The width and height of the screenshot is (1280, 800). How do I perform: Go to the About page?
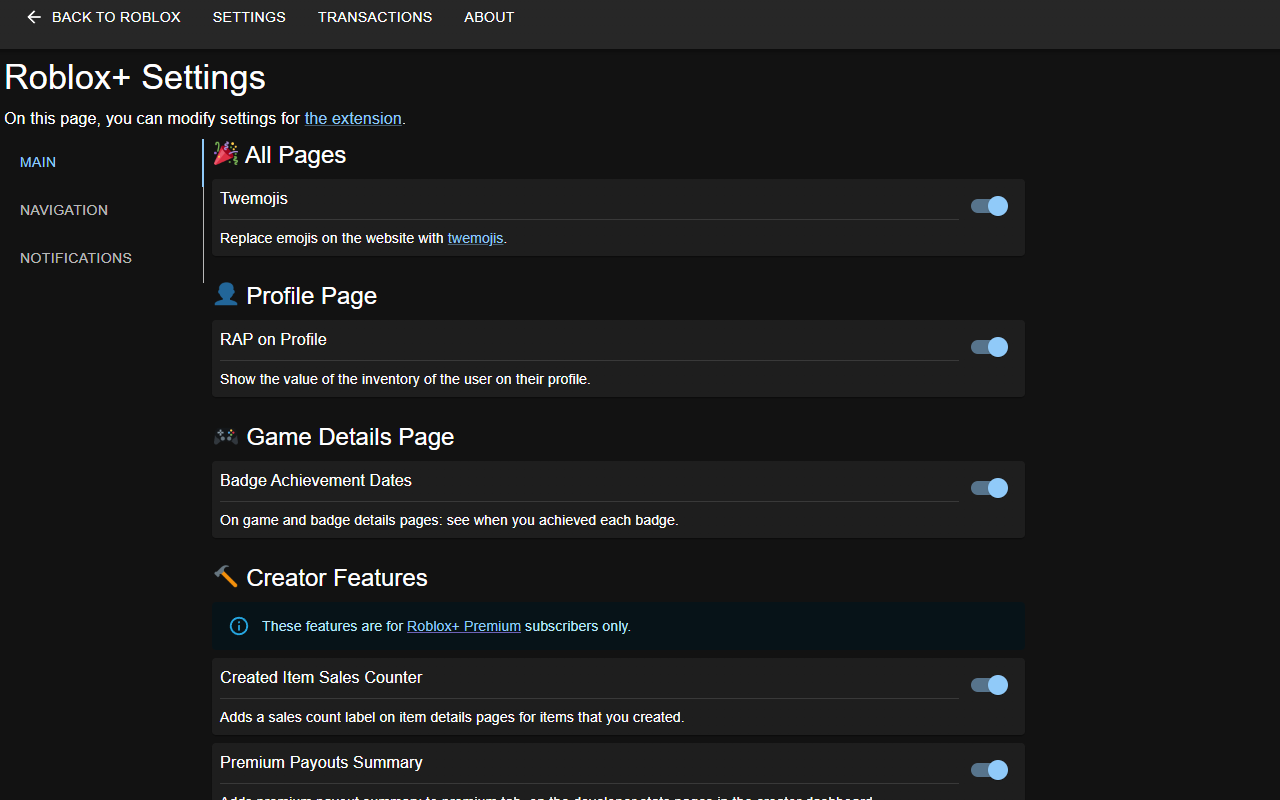489,17
